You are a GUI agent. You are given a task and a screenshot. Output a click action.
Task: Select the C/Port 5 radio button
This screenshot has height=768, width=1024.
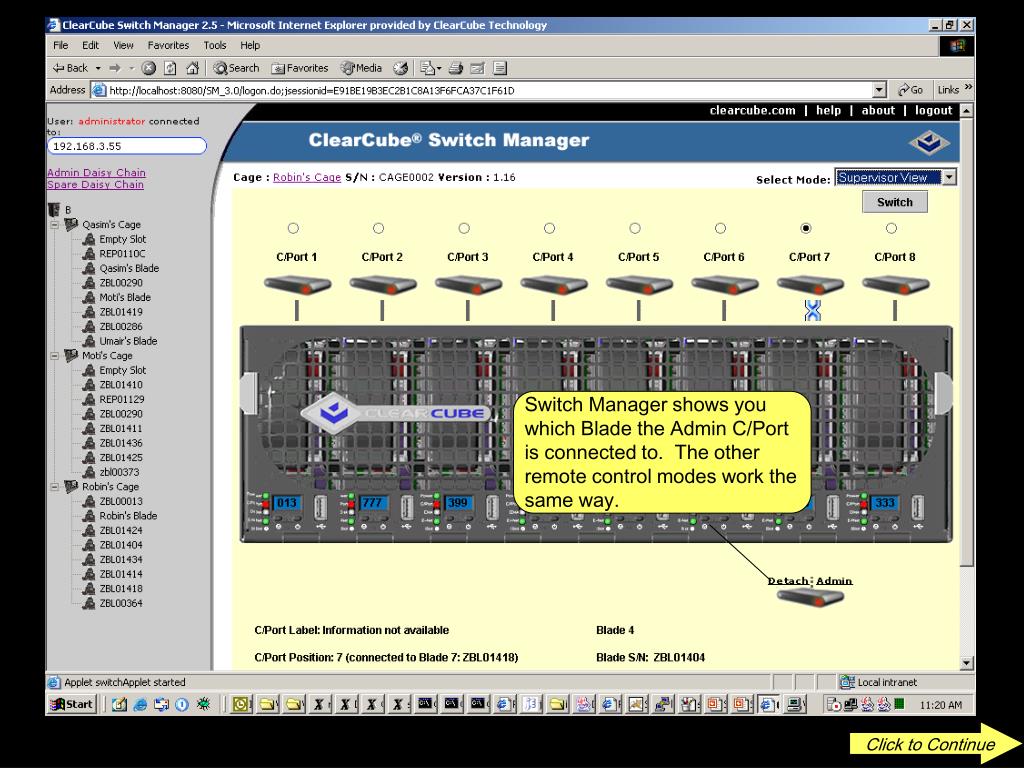635,228
